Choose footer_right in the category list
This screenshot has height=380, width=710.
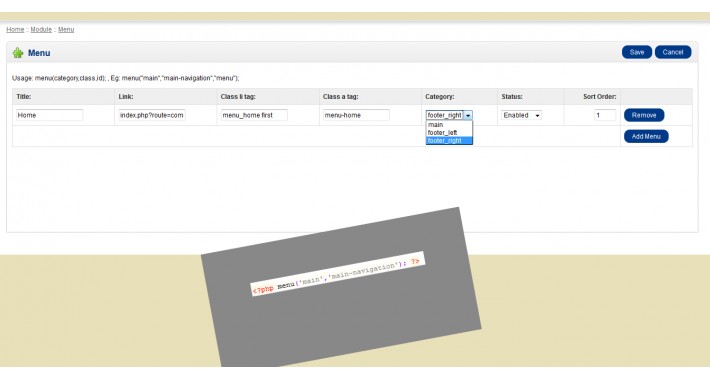click(449, 141)
